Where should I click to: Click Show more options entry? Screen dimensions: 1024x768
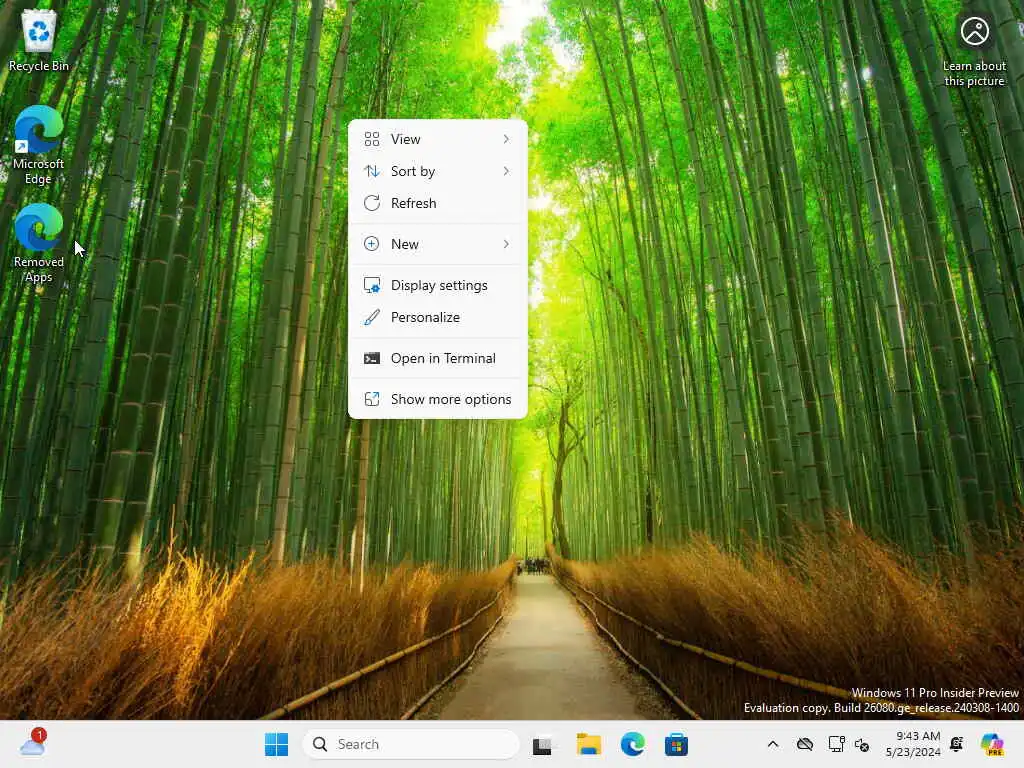[x=438, y=399]
